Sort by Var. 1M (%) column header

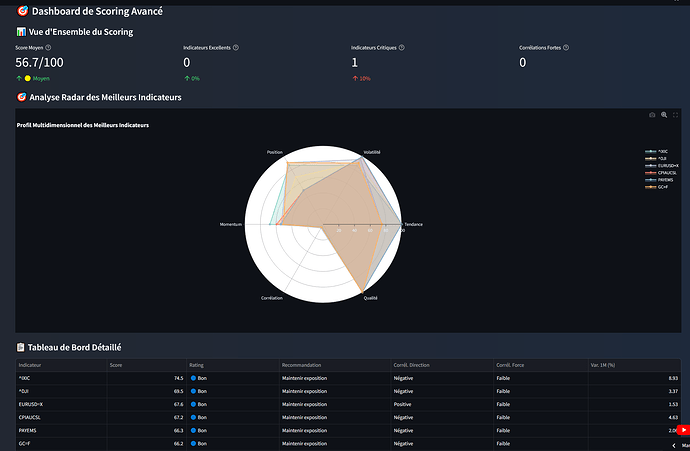605,365
